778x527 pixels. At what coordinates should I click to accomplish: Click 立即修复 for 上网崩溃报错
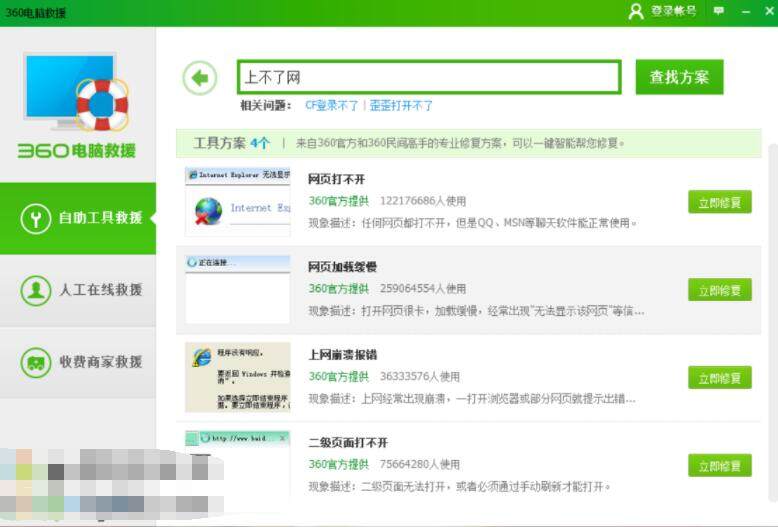coord(719,378)
